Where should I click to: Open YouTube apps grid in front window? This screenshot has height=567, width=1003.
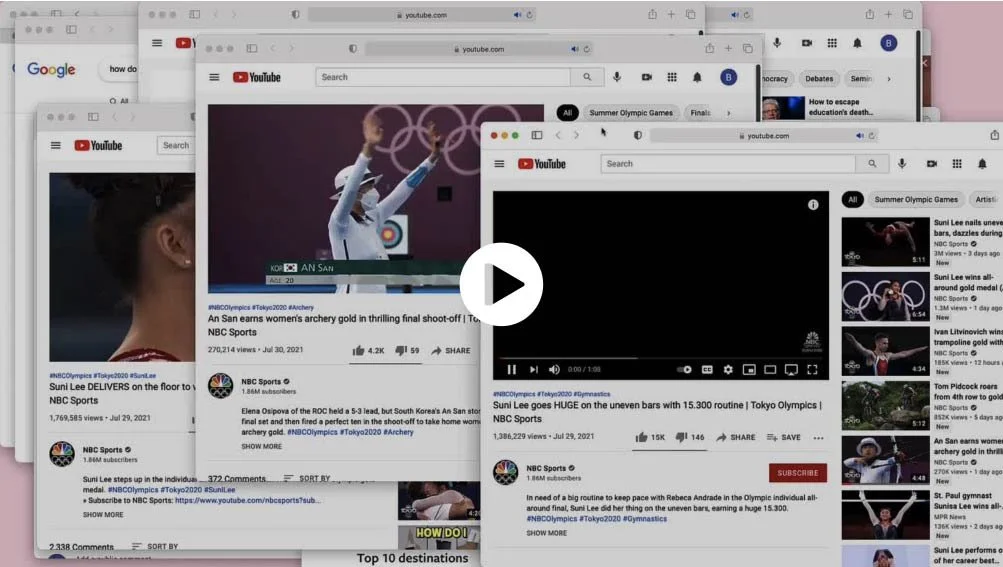[x=957, y=164]
